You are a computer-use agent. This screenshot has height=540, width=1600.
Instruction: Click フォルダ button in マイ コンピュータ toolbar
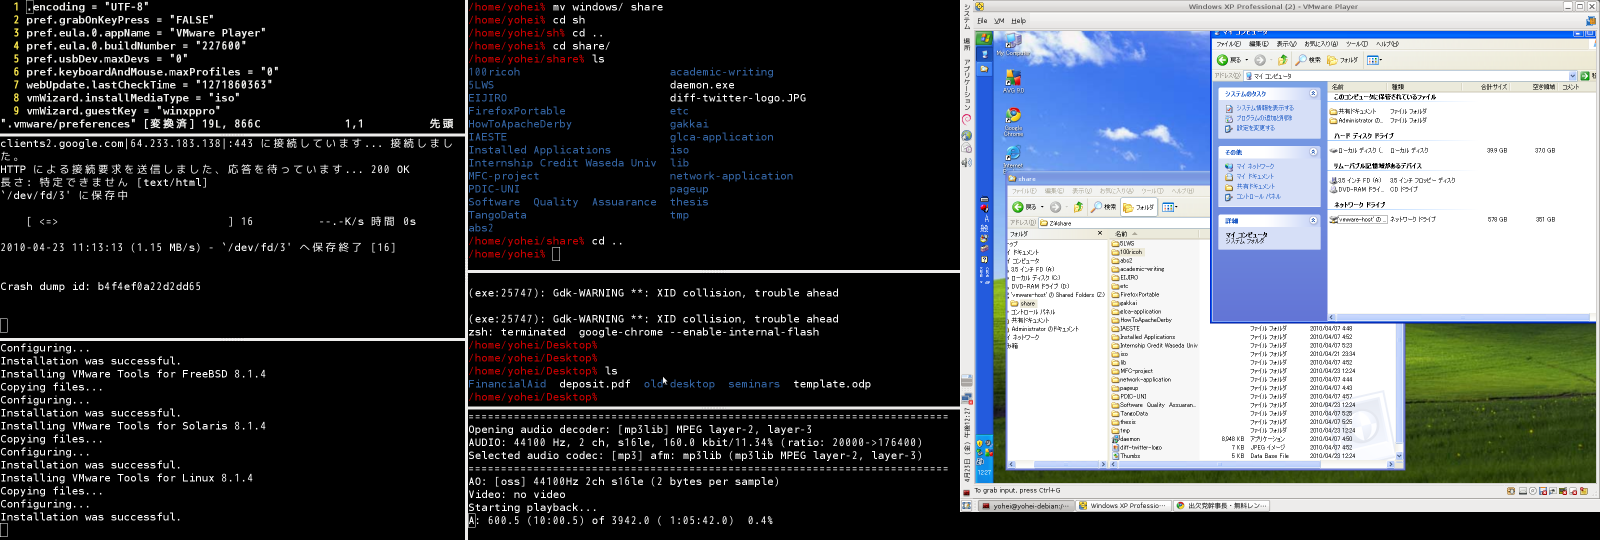click(x=1343, y=60)
